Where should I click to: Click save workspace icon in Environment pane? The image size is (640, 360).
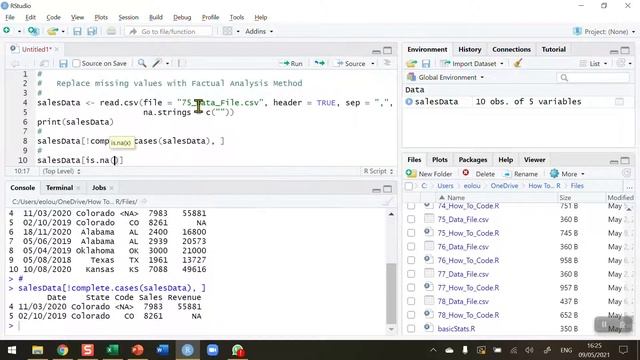coord(426,64)
